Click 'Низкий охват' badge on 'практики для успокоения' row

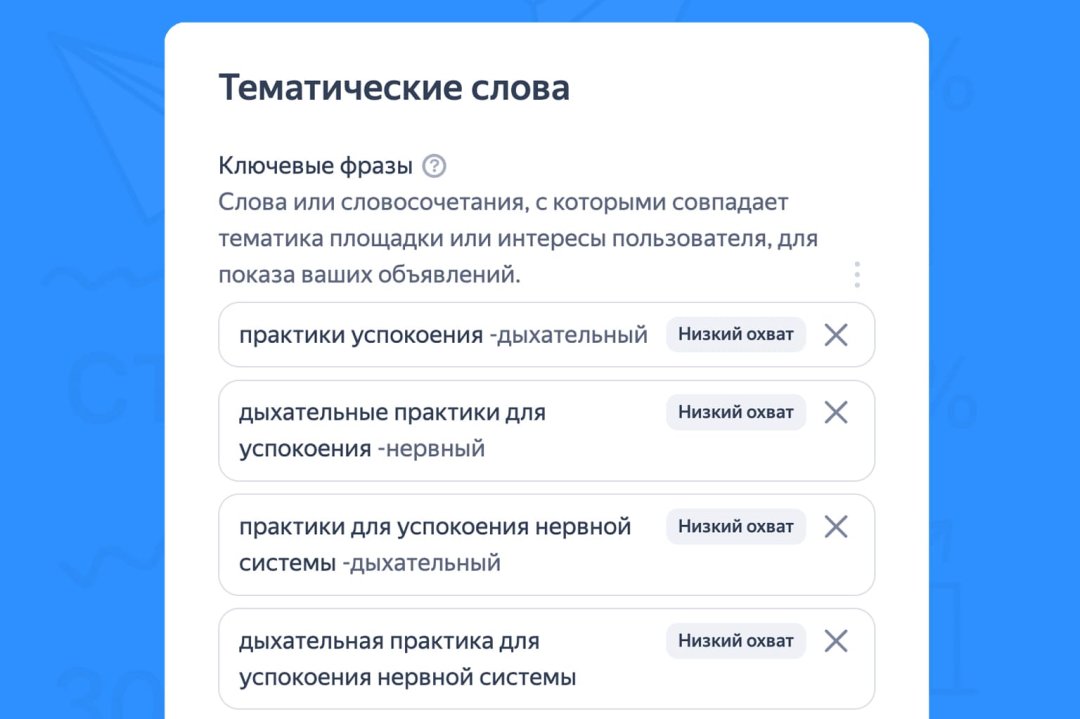click(x=735, y=527)
